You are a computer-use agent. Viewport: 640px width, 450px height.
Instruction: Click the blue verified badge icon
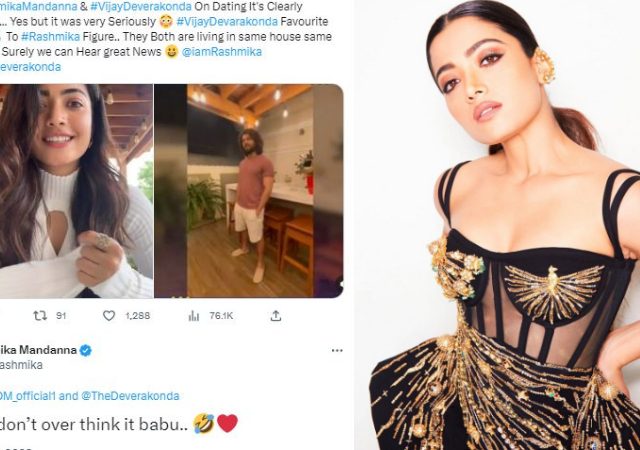(x=86, y=350)
